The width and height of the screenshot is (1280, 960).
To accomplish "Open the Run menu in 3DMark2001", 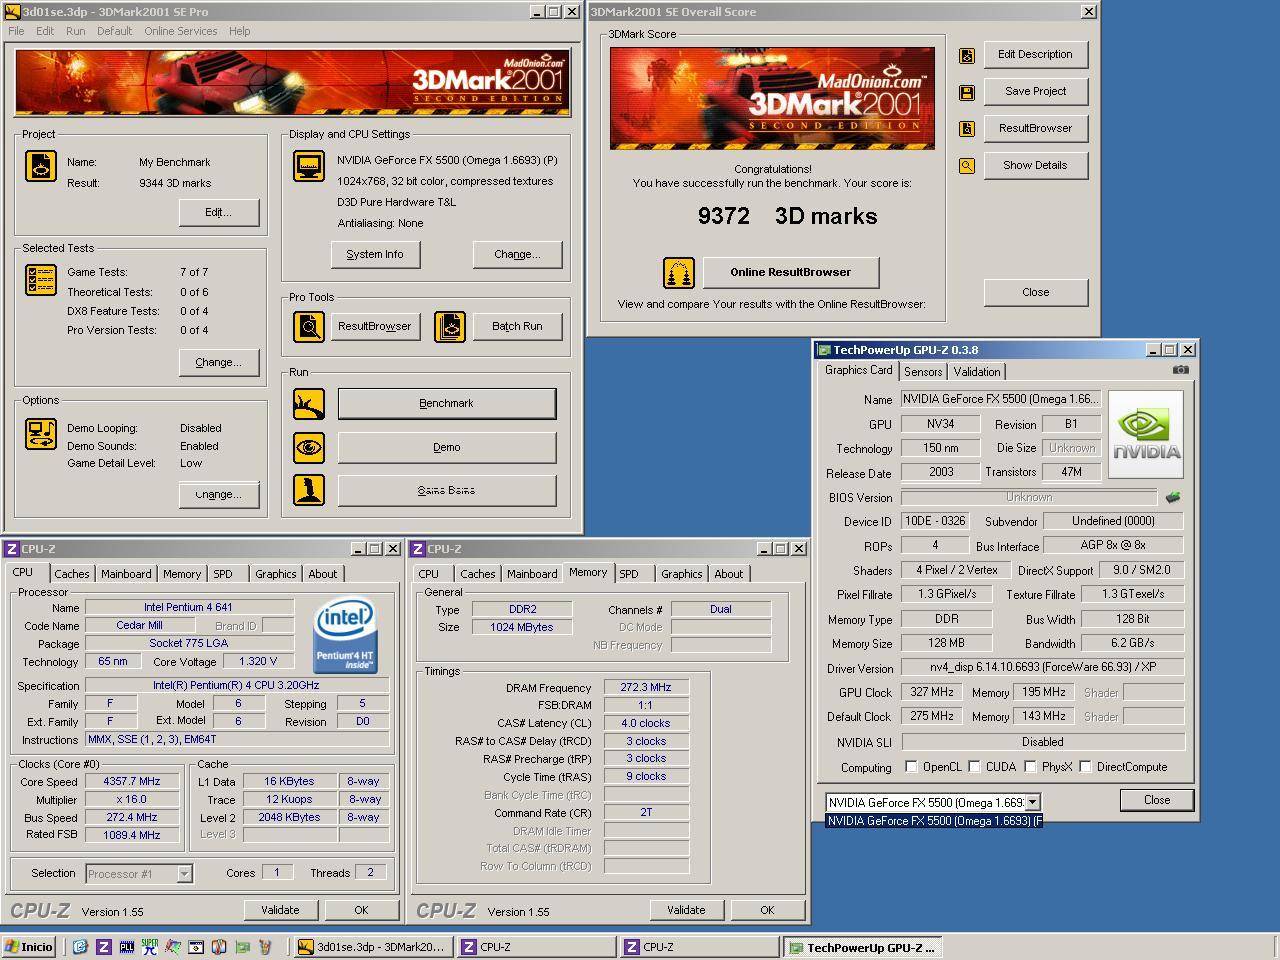I will point(76,31).
